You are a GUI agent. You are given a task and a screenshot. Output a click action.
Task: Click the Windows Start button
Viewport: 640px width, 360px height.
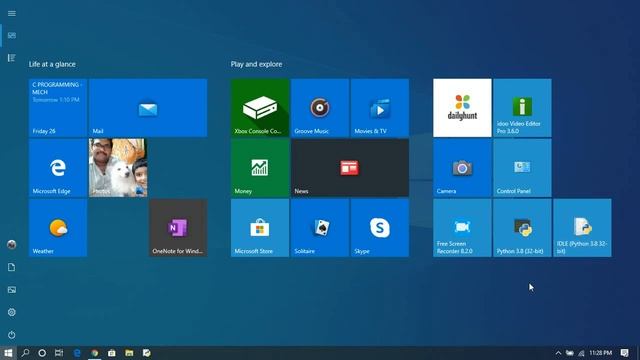[8, 353]
